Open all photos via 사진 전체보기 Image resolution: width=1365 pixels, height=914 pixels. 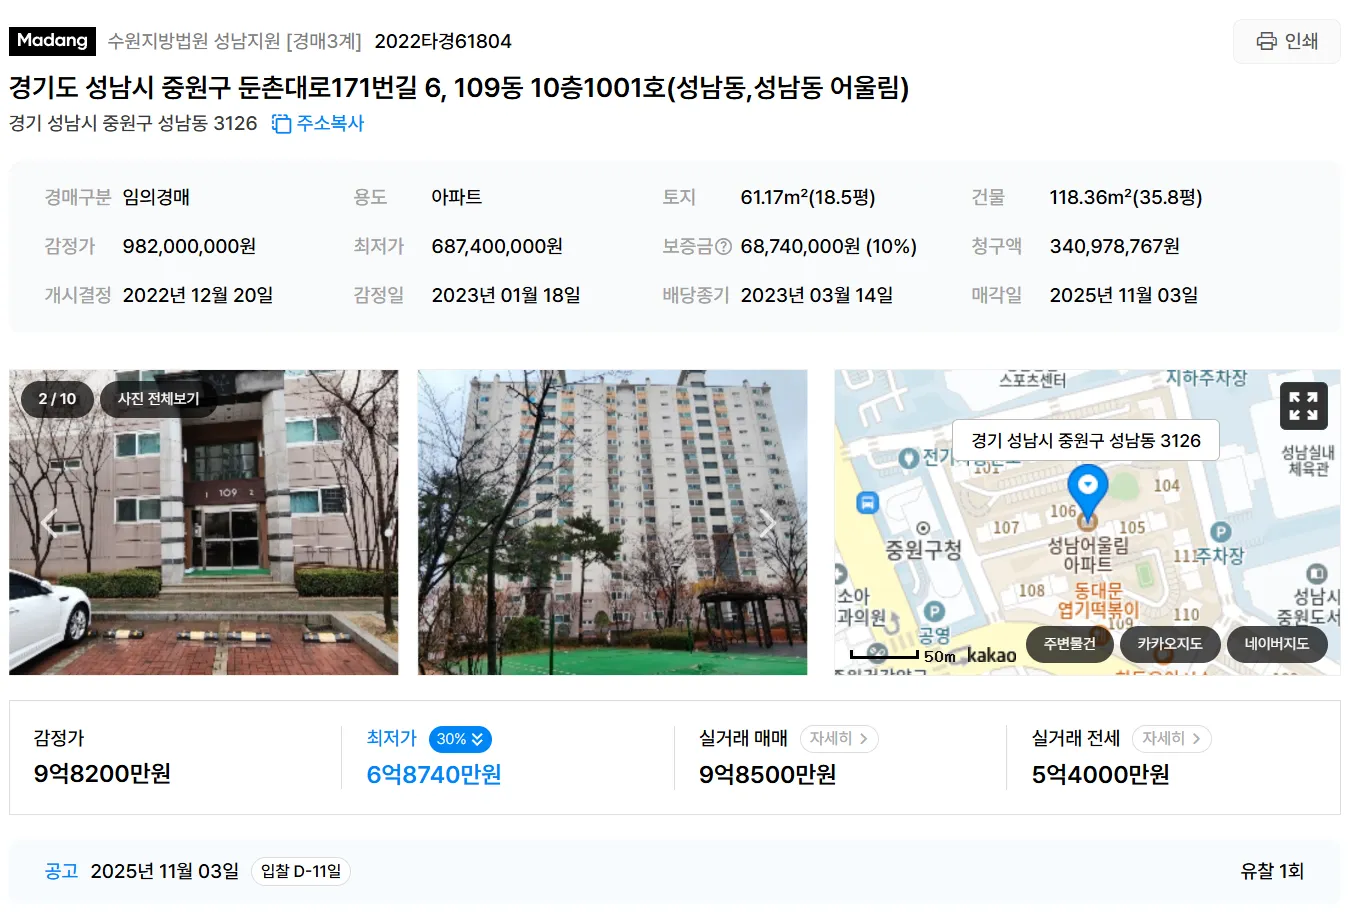[158, 398]
